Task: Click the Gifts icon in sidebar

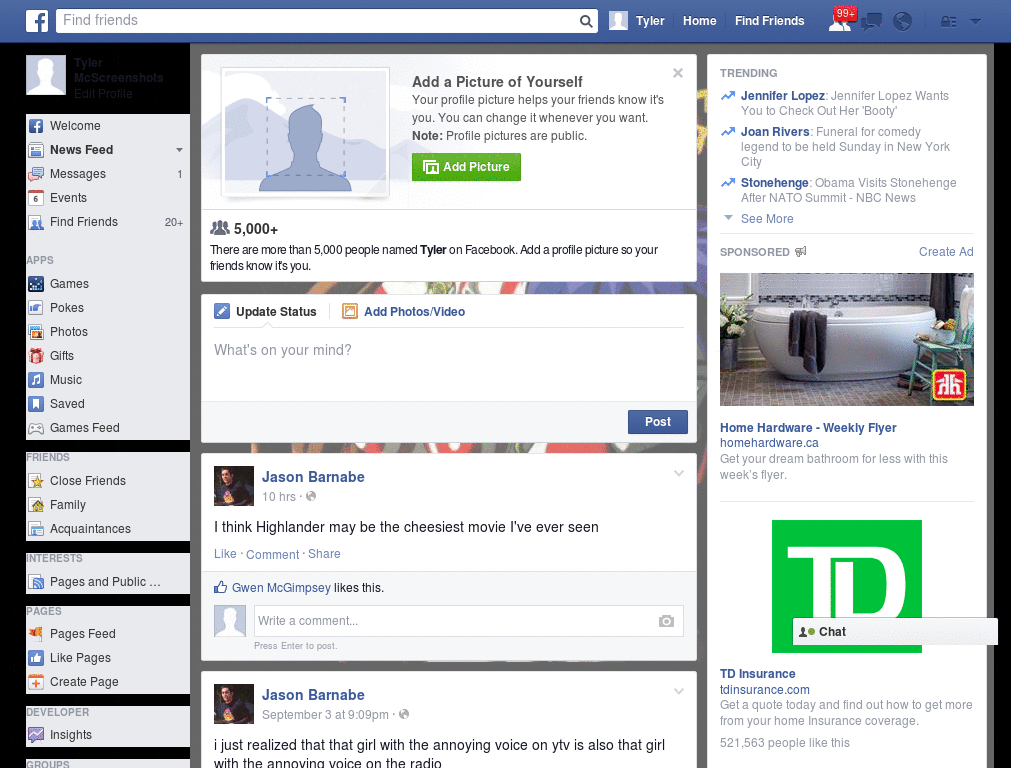Action: pyautogui.click(x=36, y=356)
